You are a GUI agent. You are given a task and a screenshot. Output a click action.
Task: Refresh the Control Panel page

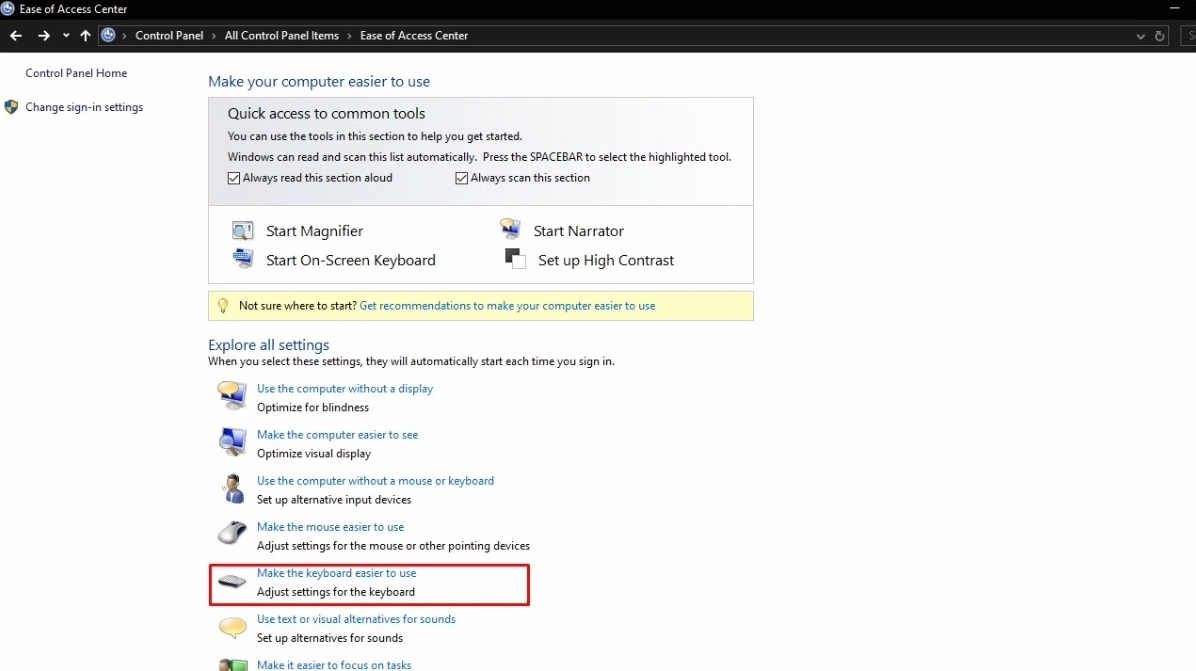point(1160,36)
